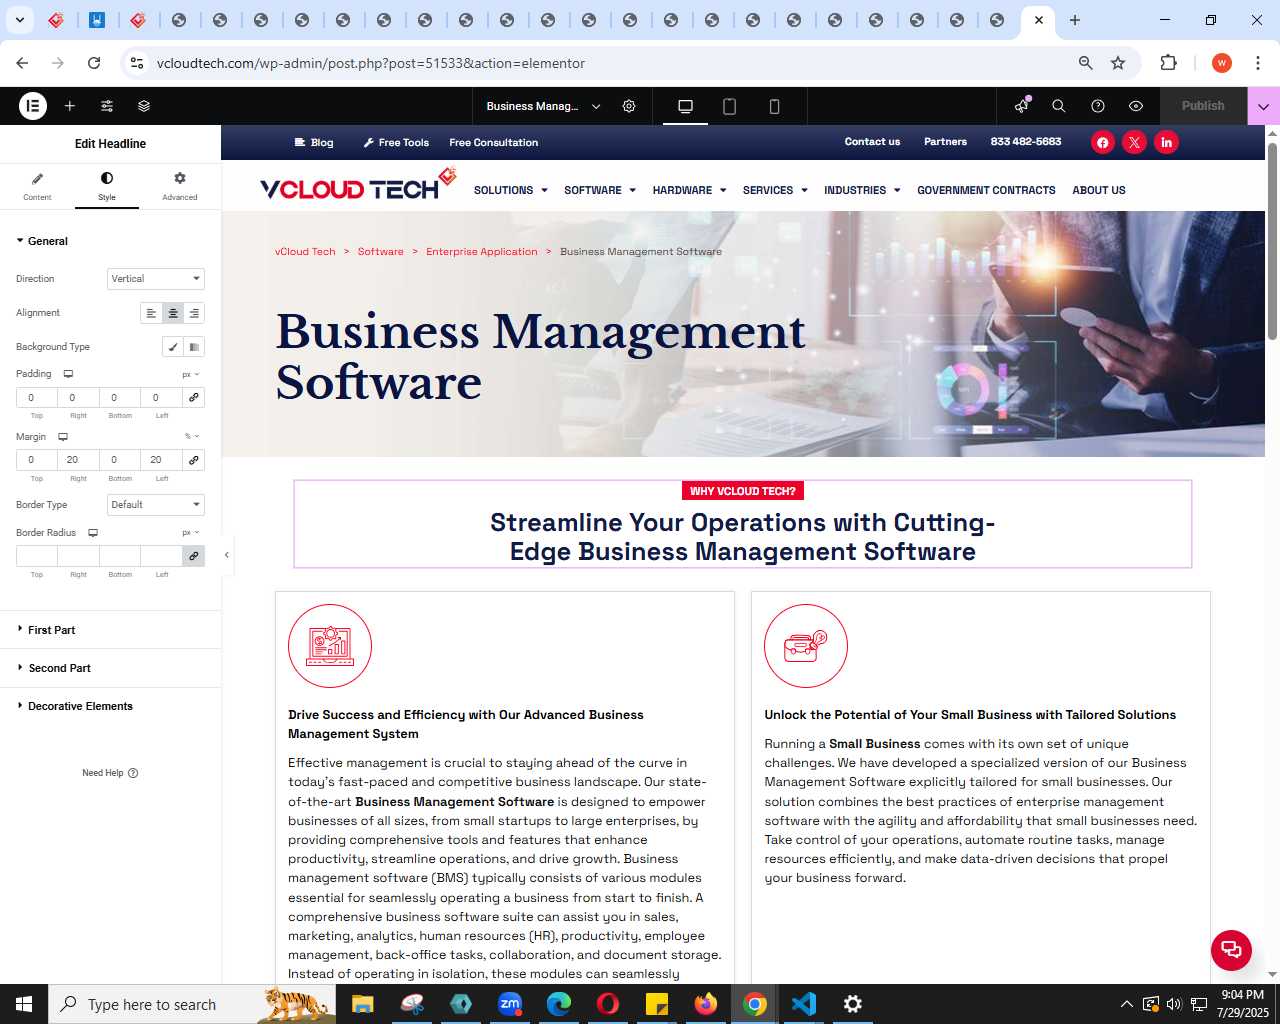Reload the page in Chrome
1280x1024 pixels.
94,63
